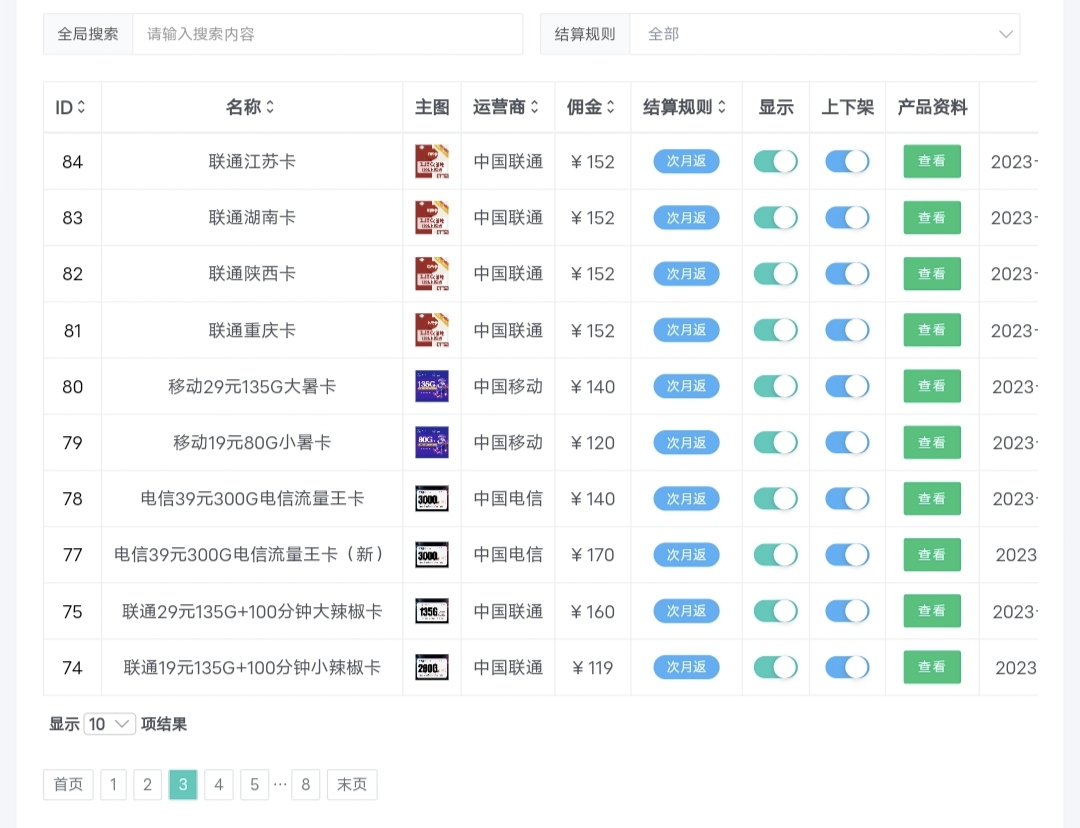Sort by the 运营商 column header
The height and width of the screenshot is (828, 1080).
click(507, 107)
